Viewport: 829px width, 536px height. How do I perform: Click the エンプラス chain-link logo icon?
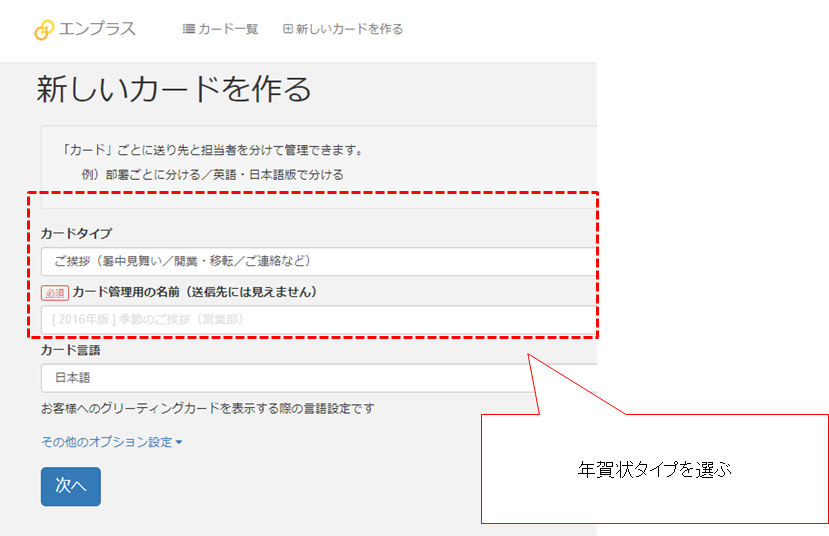click(44, 30)
